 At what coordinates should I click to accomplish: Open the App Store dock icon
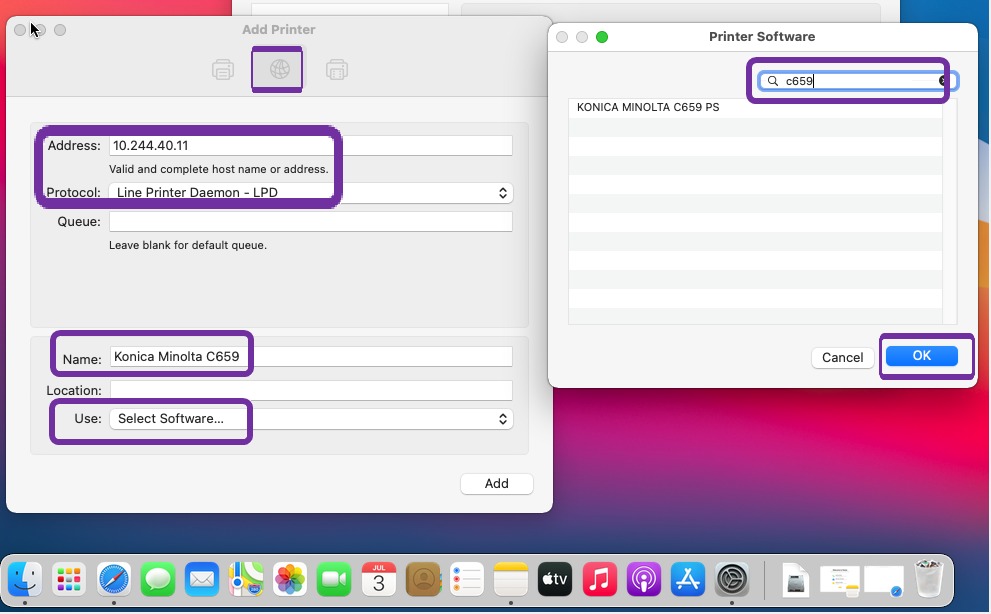tap(688, 578)
